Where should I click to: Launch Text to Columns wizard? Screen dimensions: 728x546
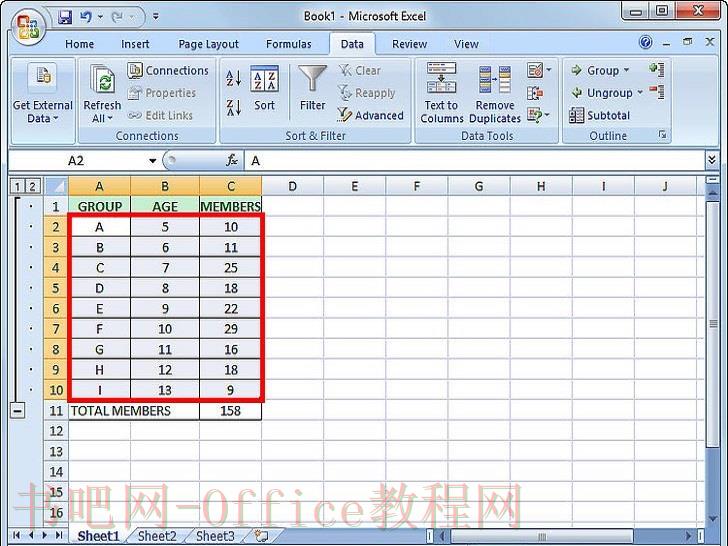pos(442,93)
